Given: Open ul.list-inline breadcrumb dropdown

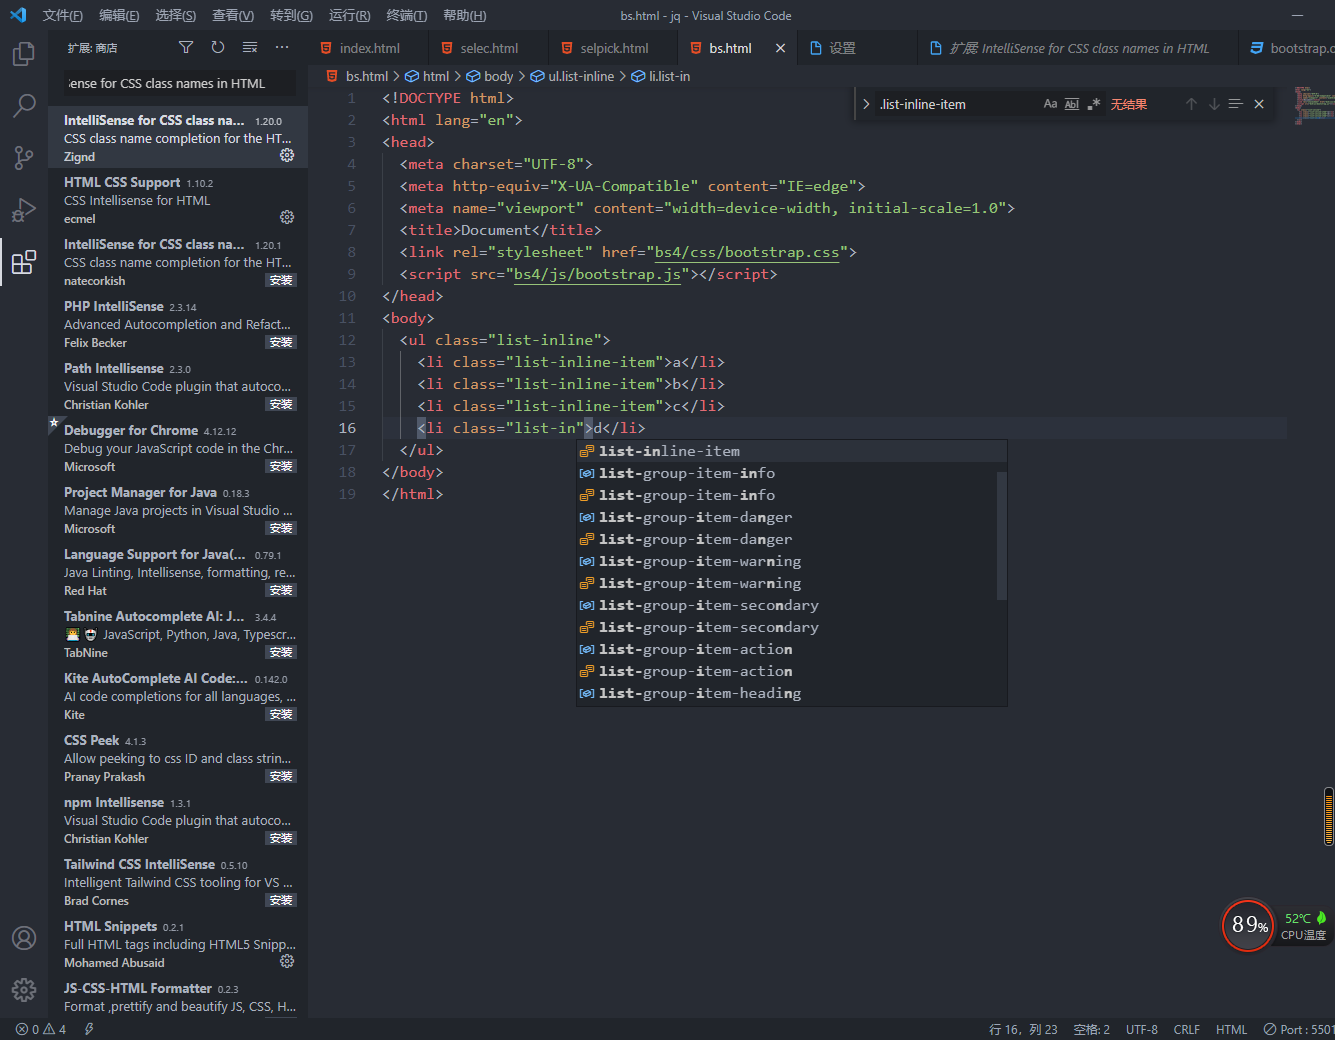Looking at the screenshot, I should [x=572, y=76].
